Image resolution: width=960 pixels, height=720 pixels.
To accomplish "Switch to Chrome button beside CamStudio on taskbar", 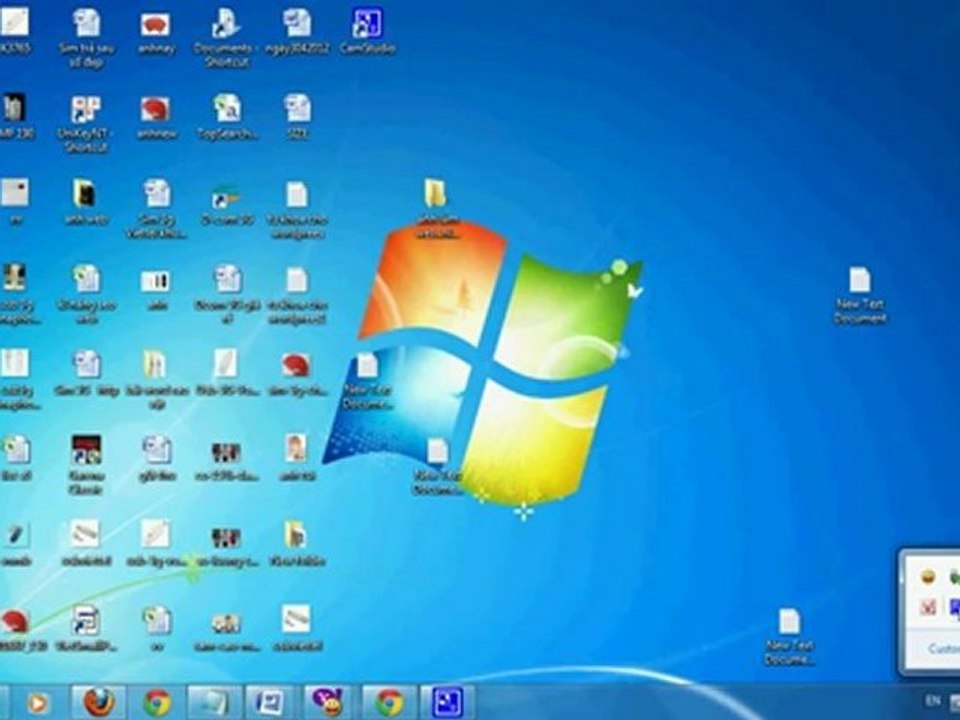I will click(389, 702).
